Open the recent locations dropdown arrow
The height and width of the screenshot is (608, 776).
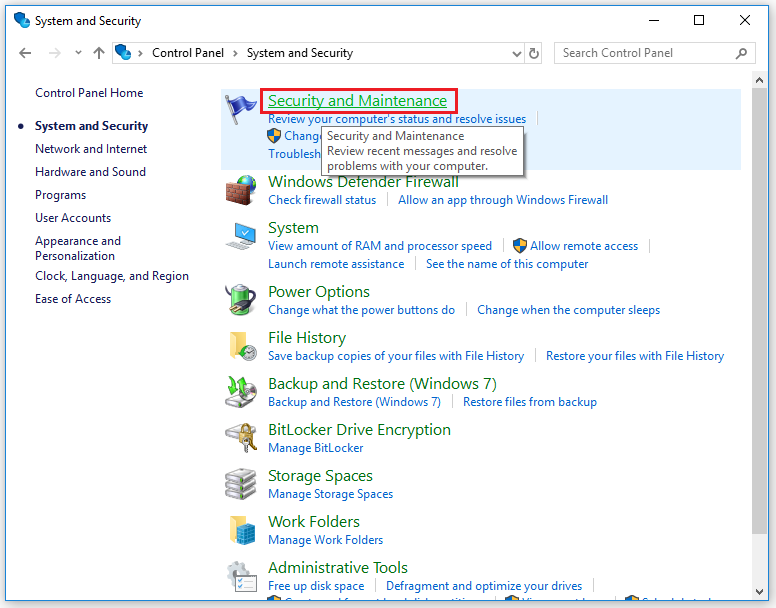78,52
